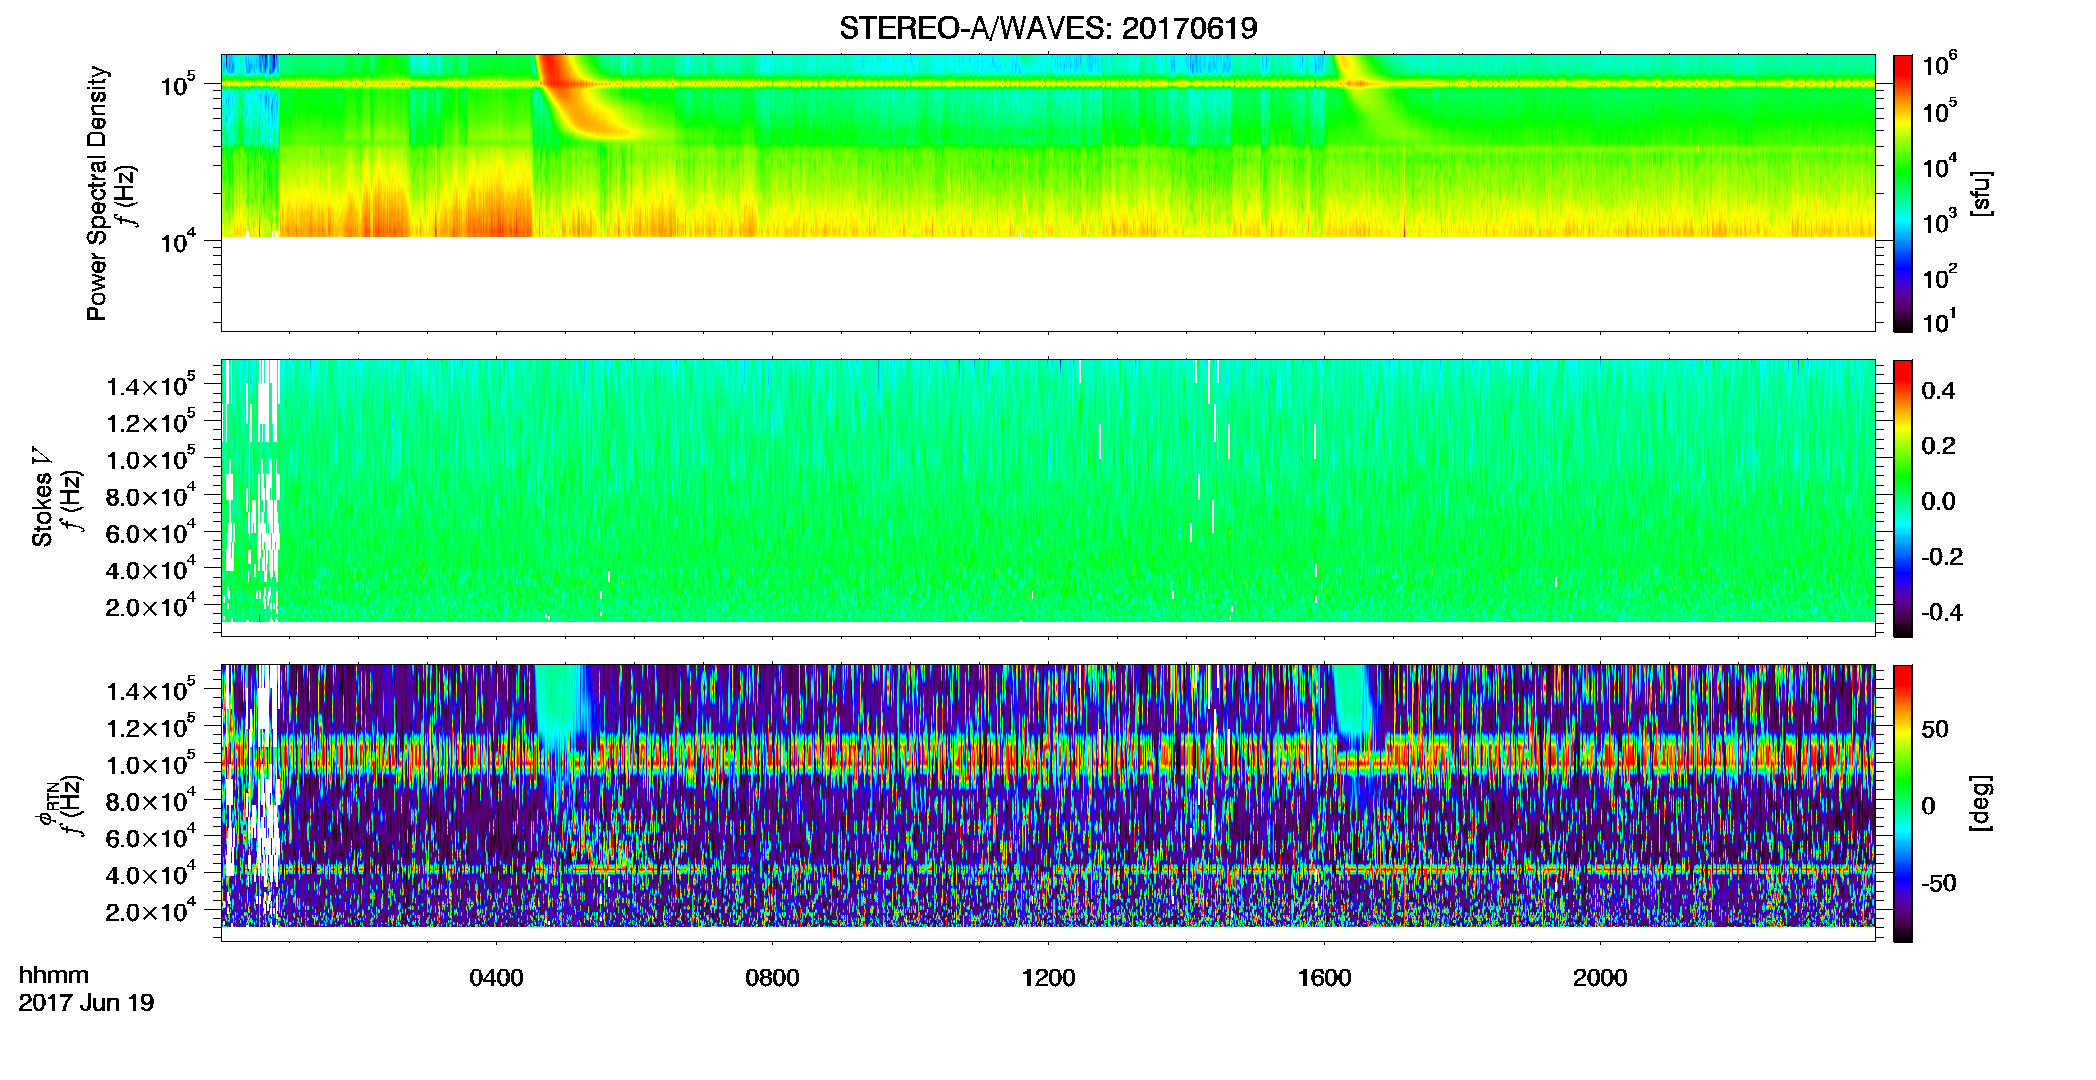Image resolution: width=2096 pixels, height=1080 pixels.
Task: Click the '0.4' Stokes V color bar label
Action: tap(1938, 391)
